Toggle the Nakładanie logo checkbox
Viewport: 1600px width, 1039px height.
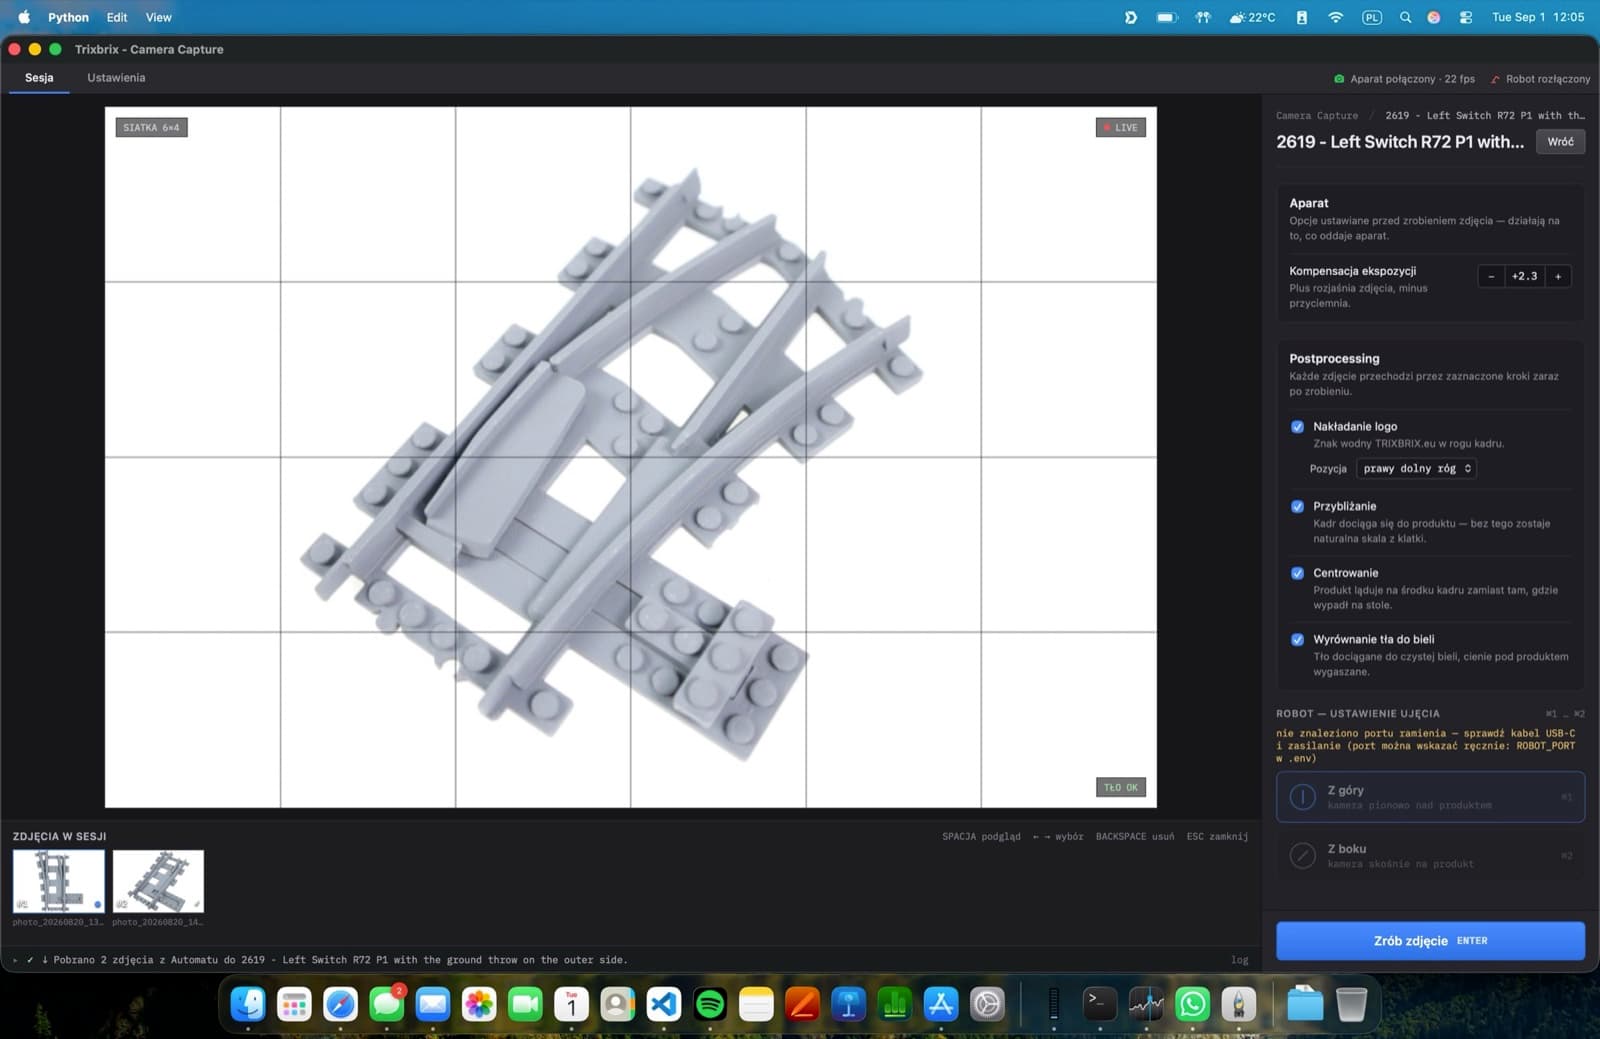pyautogui.click(x=1297, y=426)
